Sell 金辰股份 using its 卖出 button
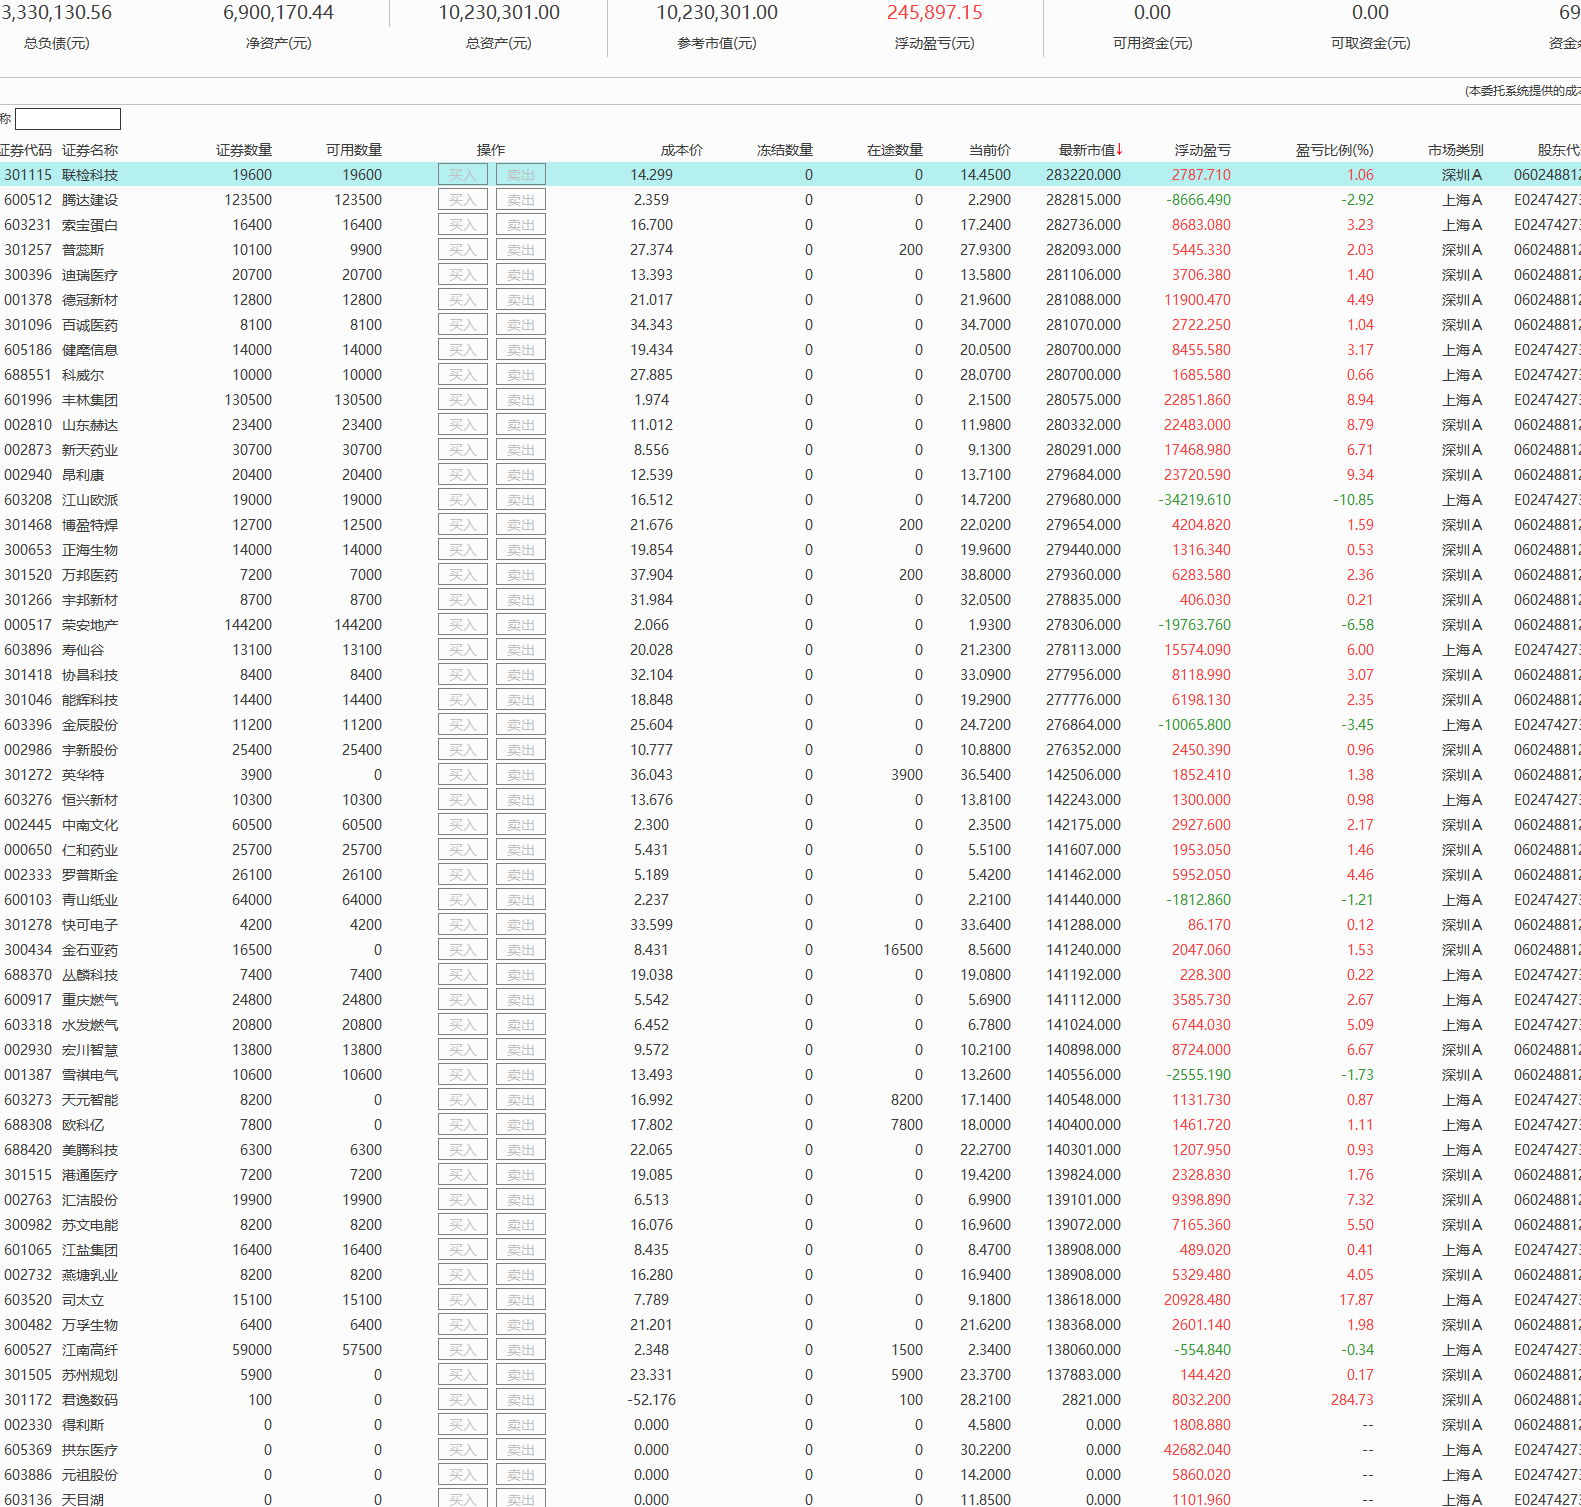The image size is (1581, 1507). pyautogui.click(x=521, y=725)
